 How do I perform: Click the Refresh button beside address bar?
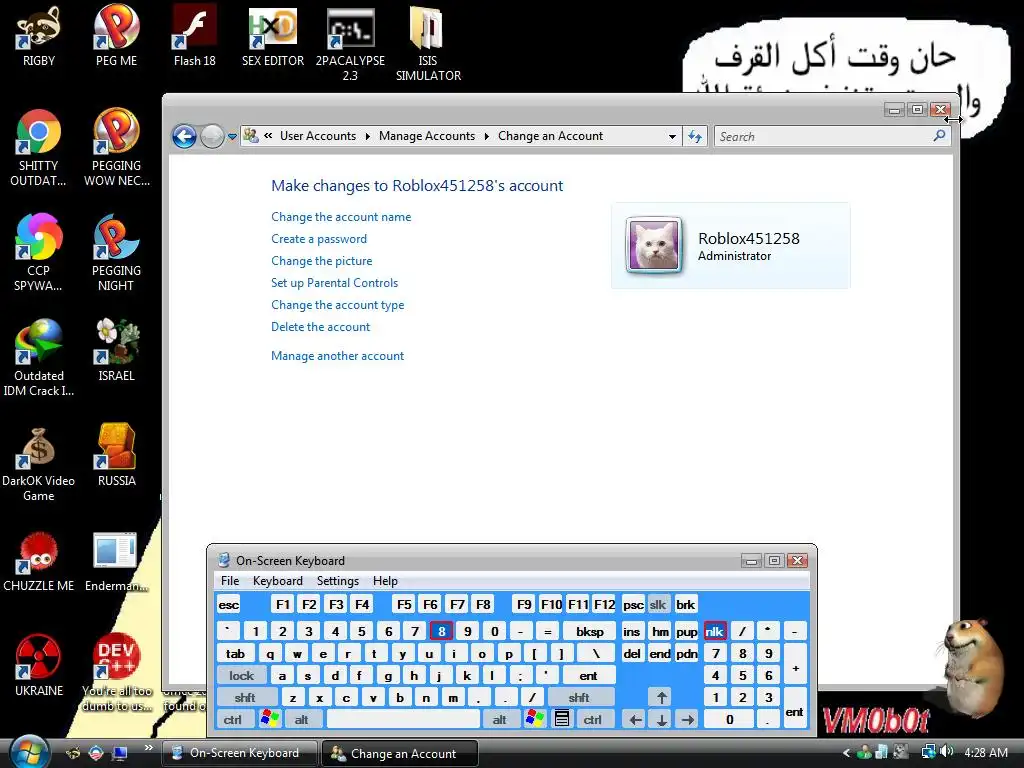point(695,136)
